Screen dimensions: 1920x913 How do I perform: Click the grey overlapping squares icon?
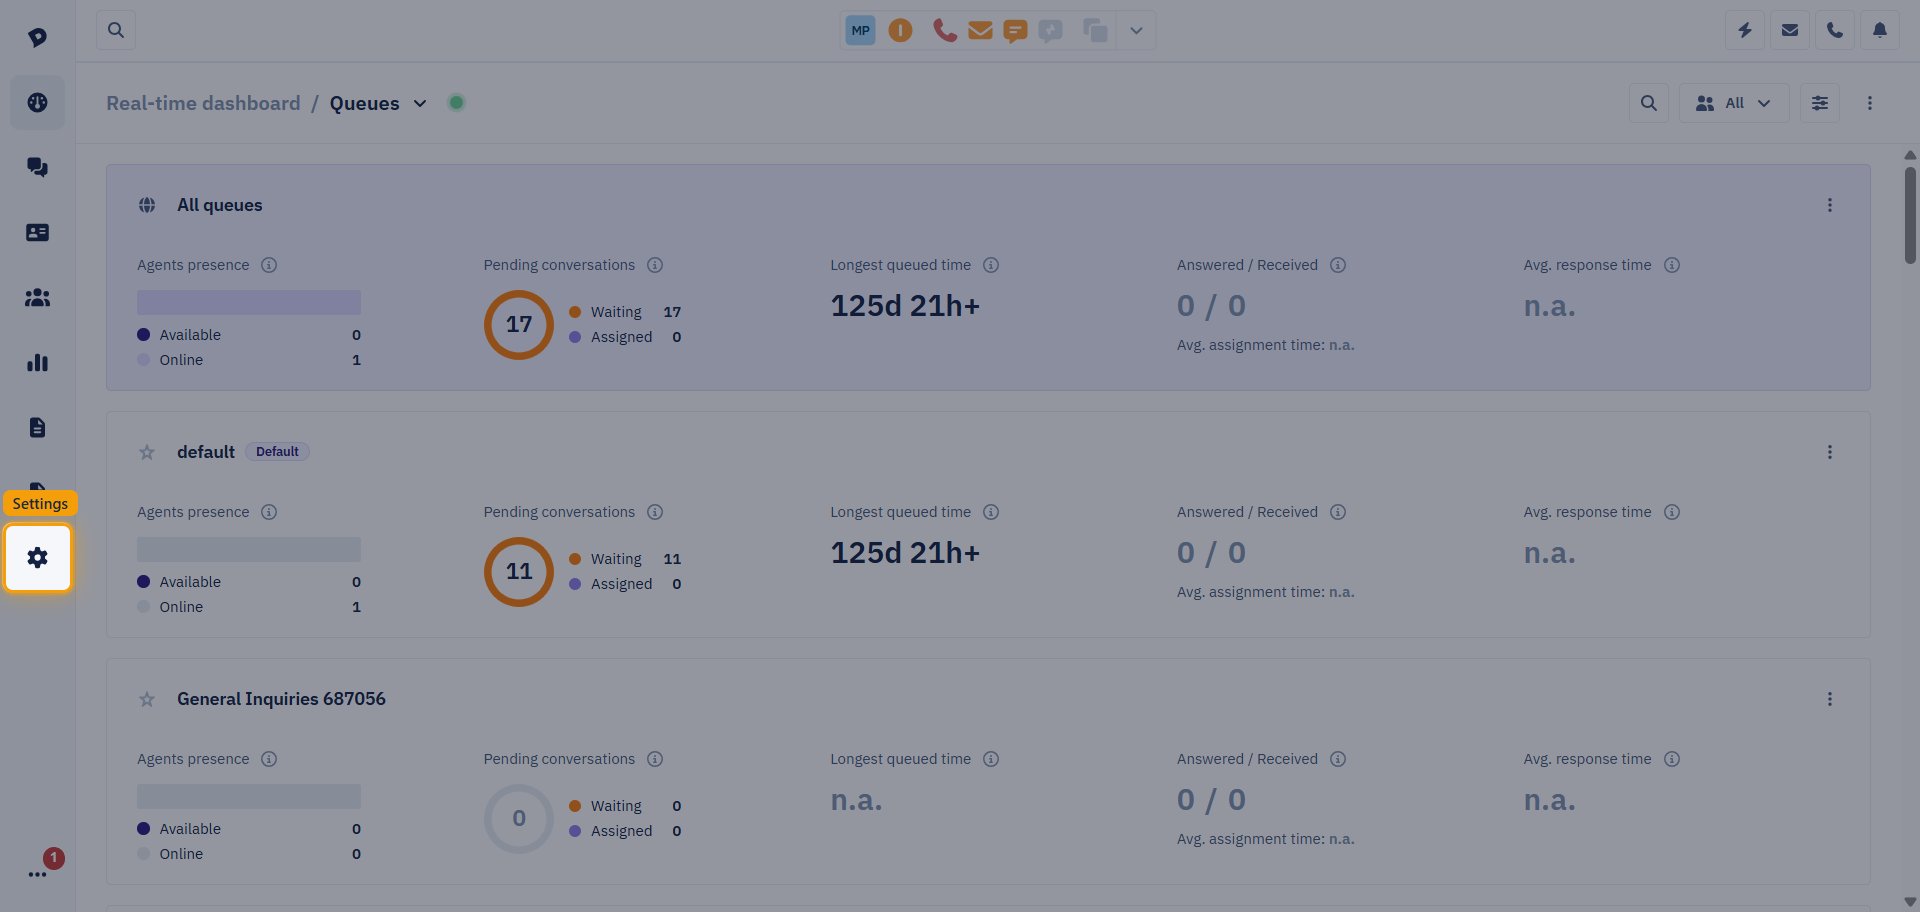coord(1095,31)
